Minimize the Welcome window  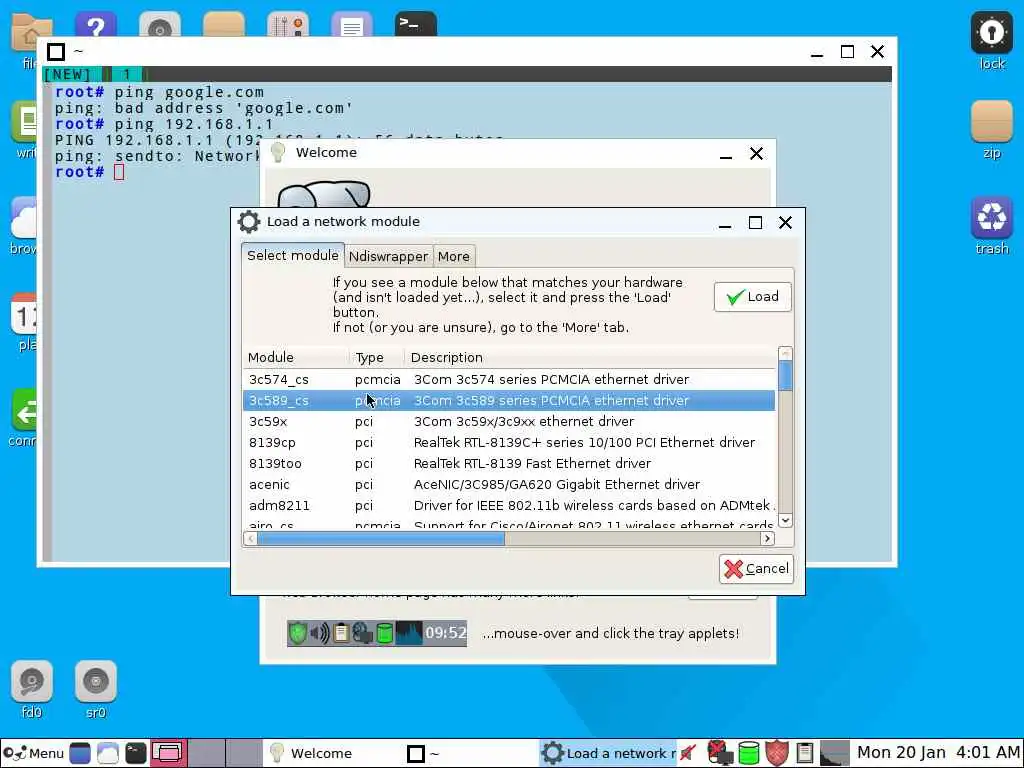coord(726,154)
